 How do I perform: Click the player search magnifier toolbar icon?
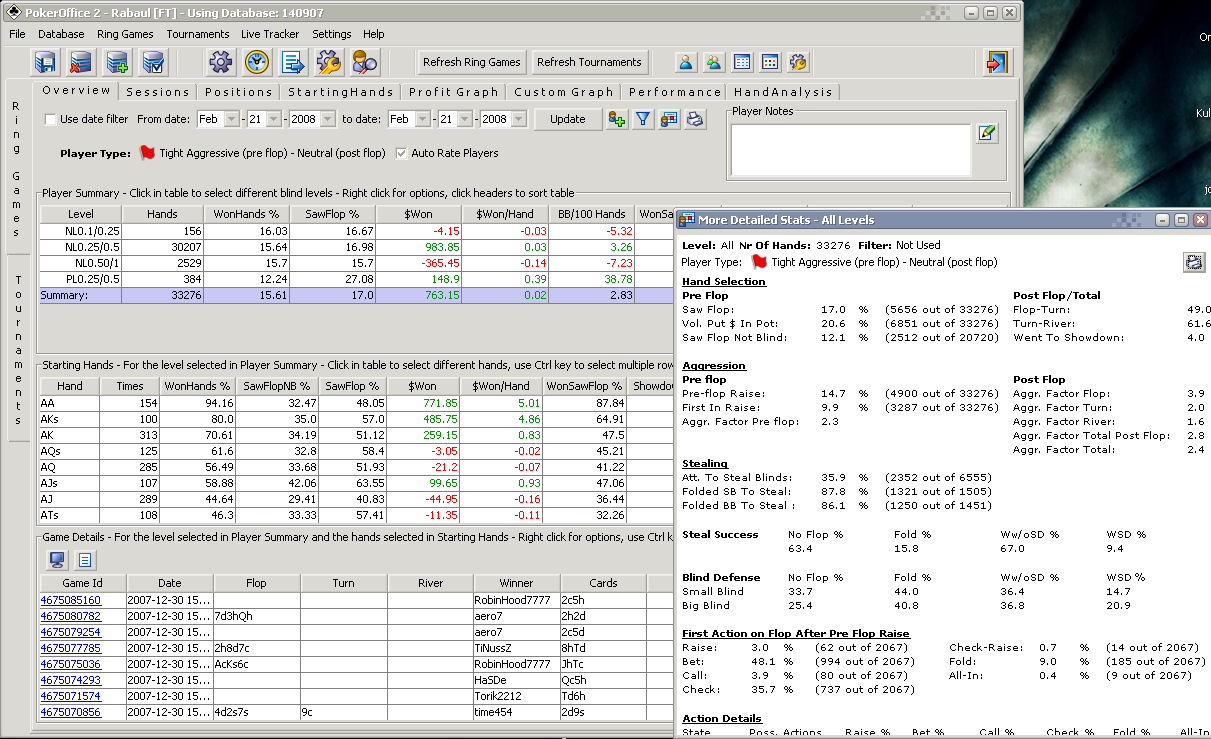[364, 62]
